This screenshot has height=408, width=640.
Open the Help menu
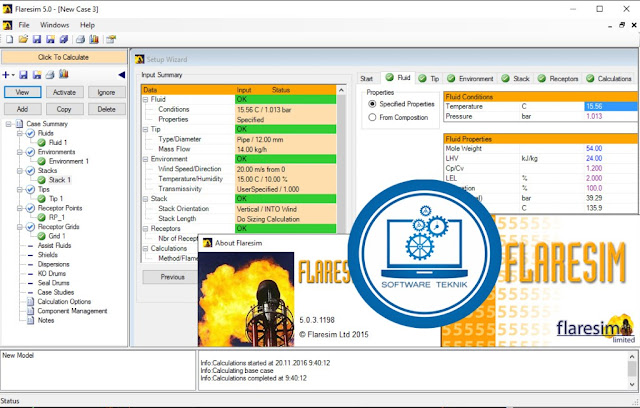click(x=87, y=25)
